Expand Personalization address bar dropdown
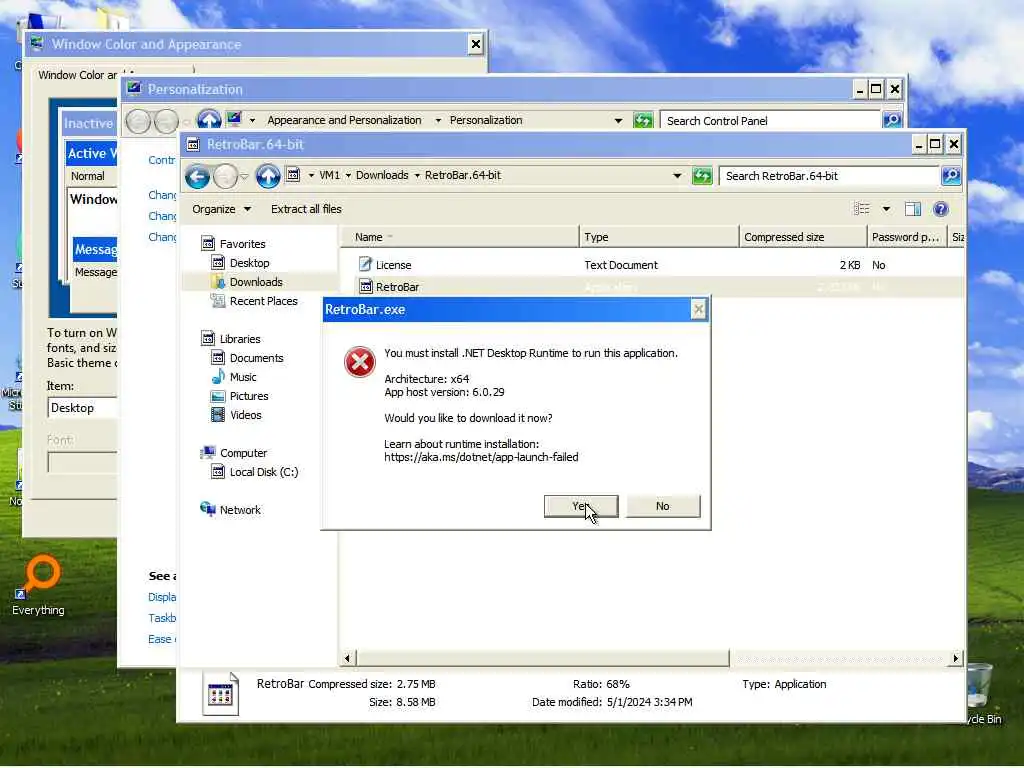 (618, 121)
